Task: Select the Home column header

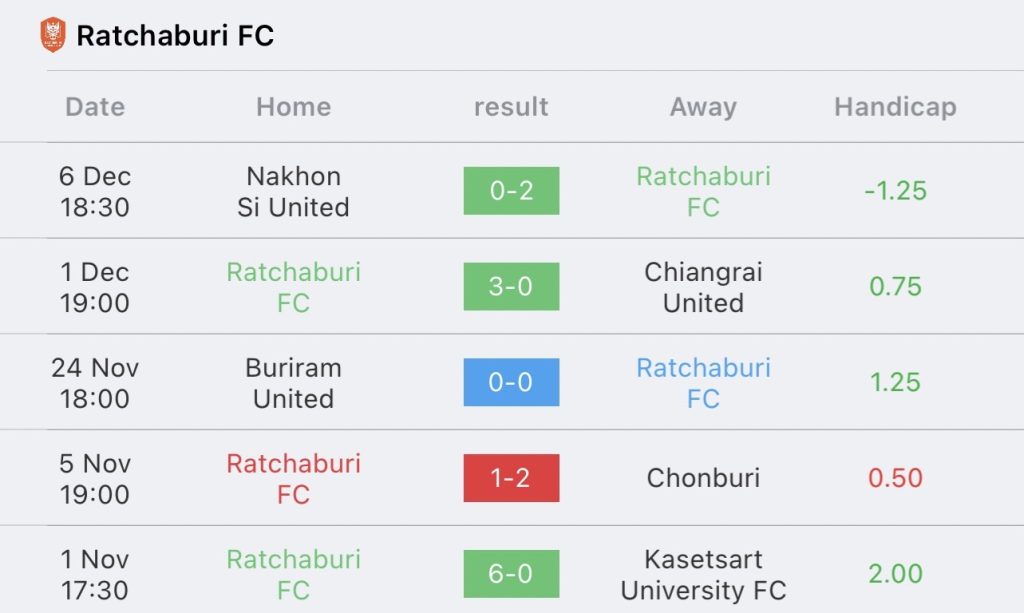Action: (293, 106)
